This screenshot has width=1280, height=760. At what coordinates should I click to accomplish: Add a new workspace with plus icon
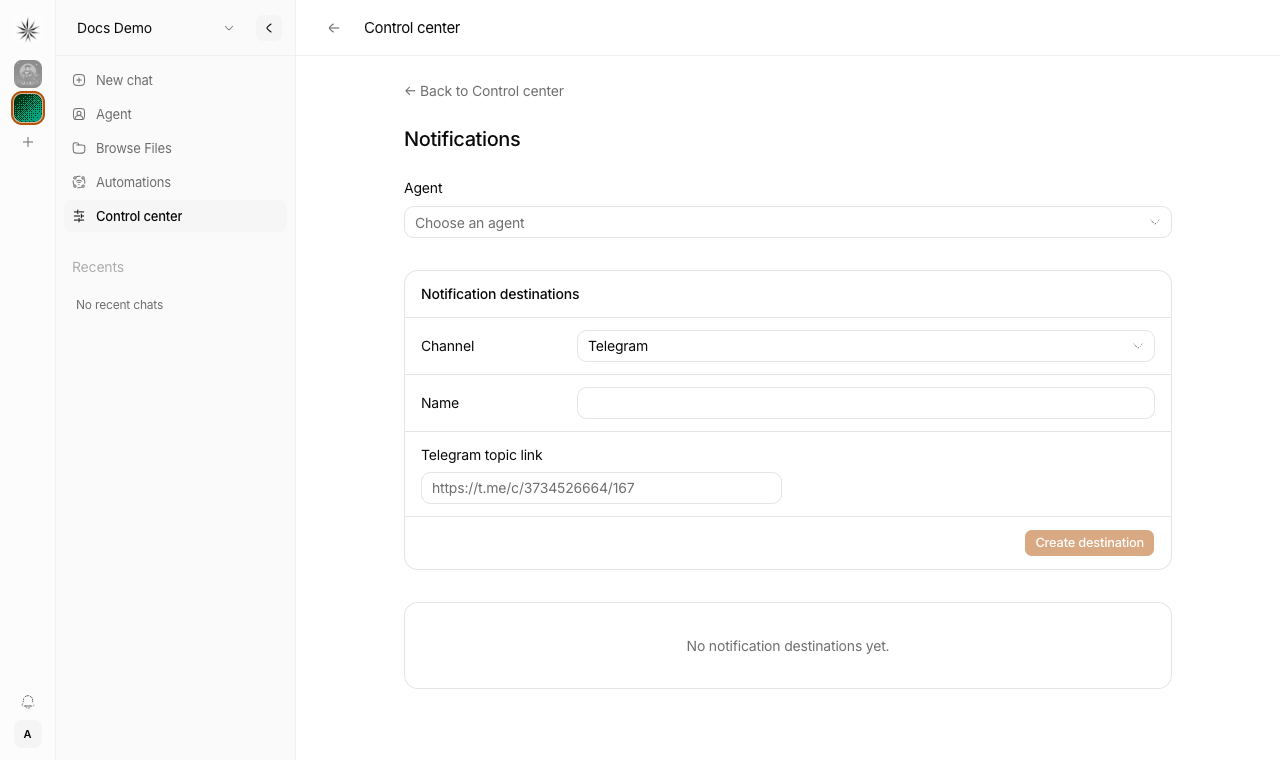(28, 142)
